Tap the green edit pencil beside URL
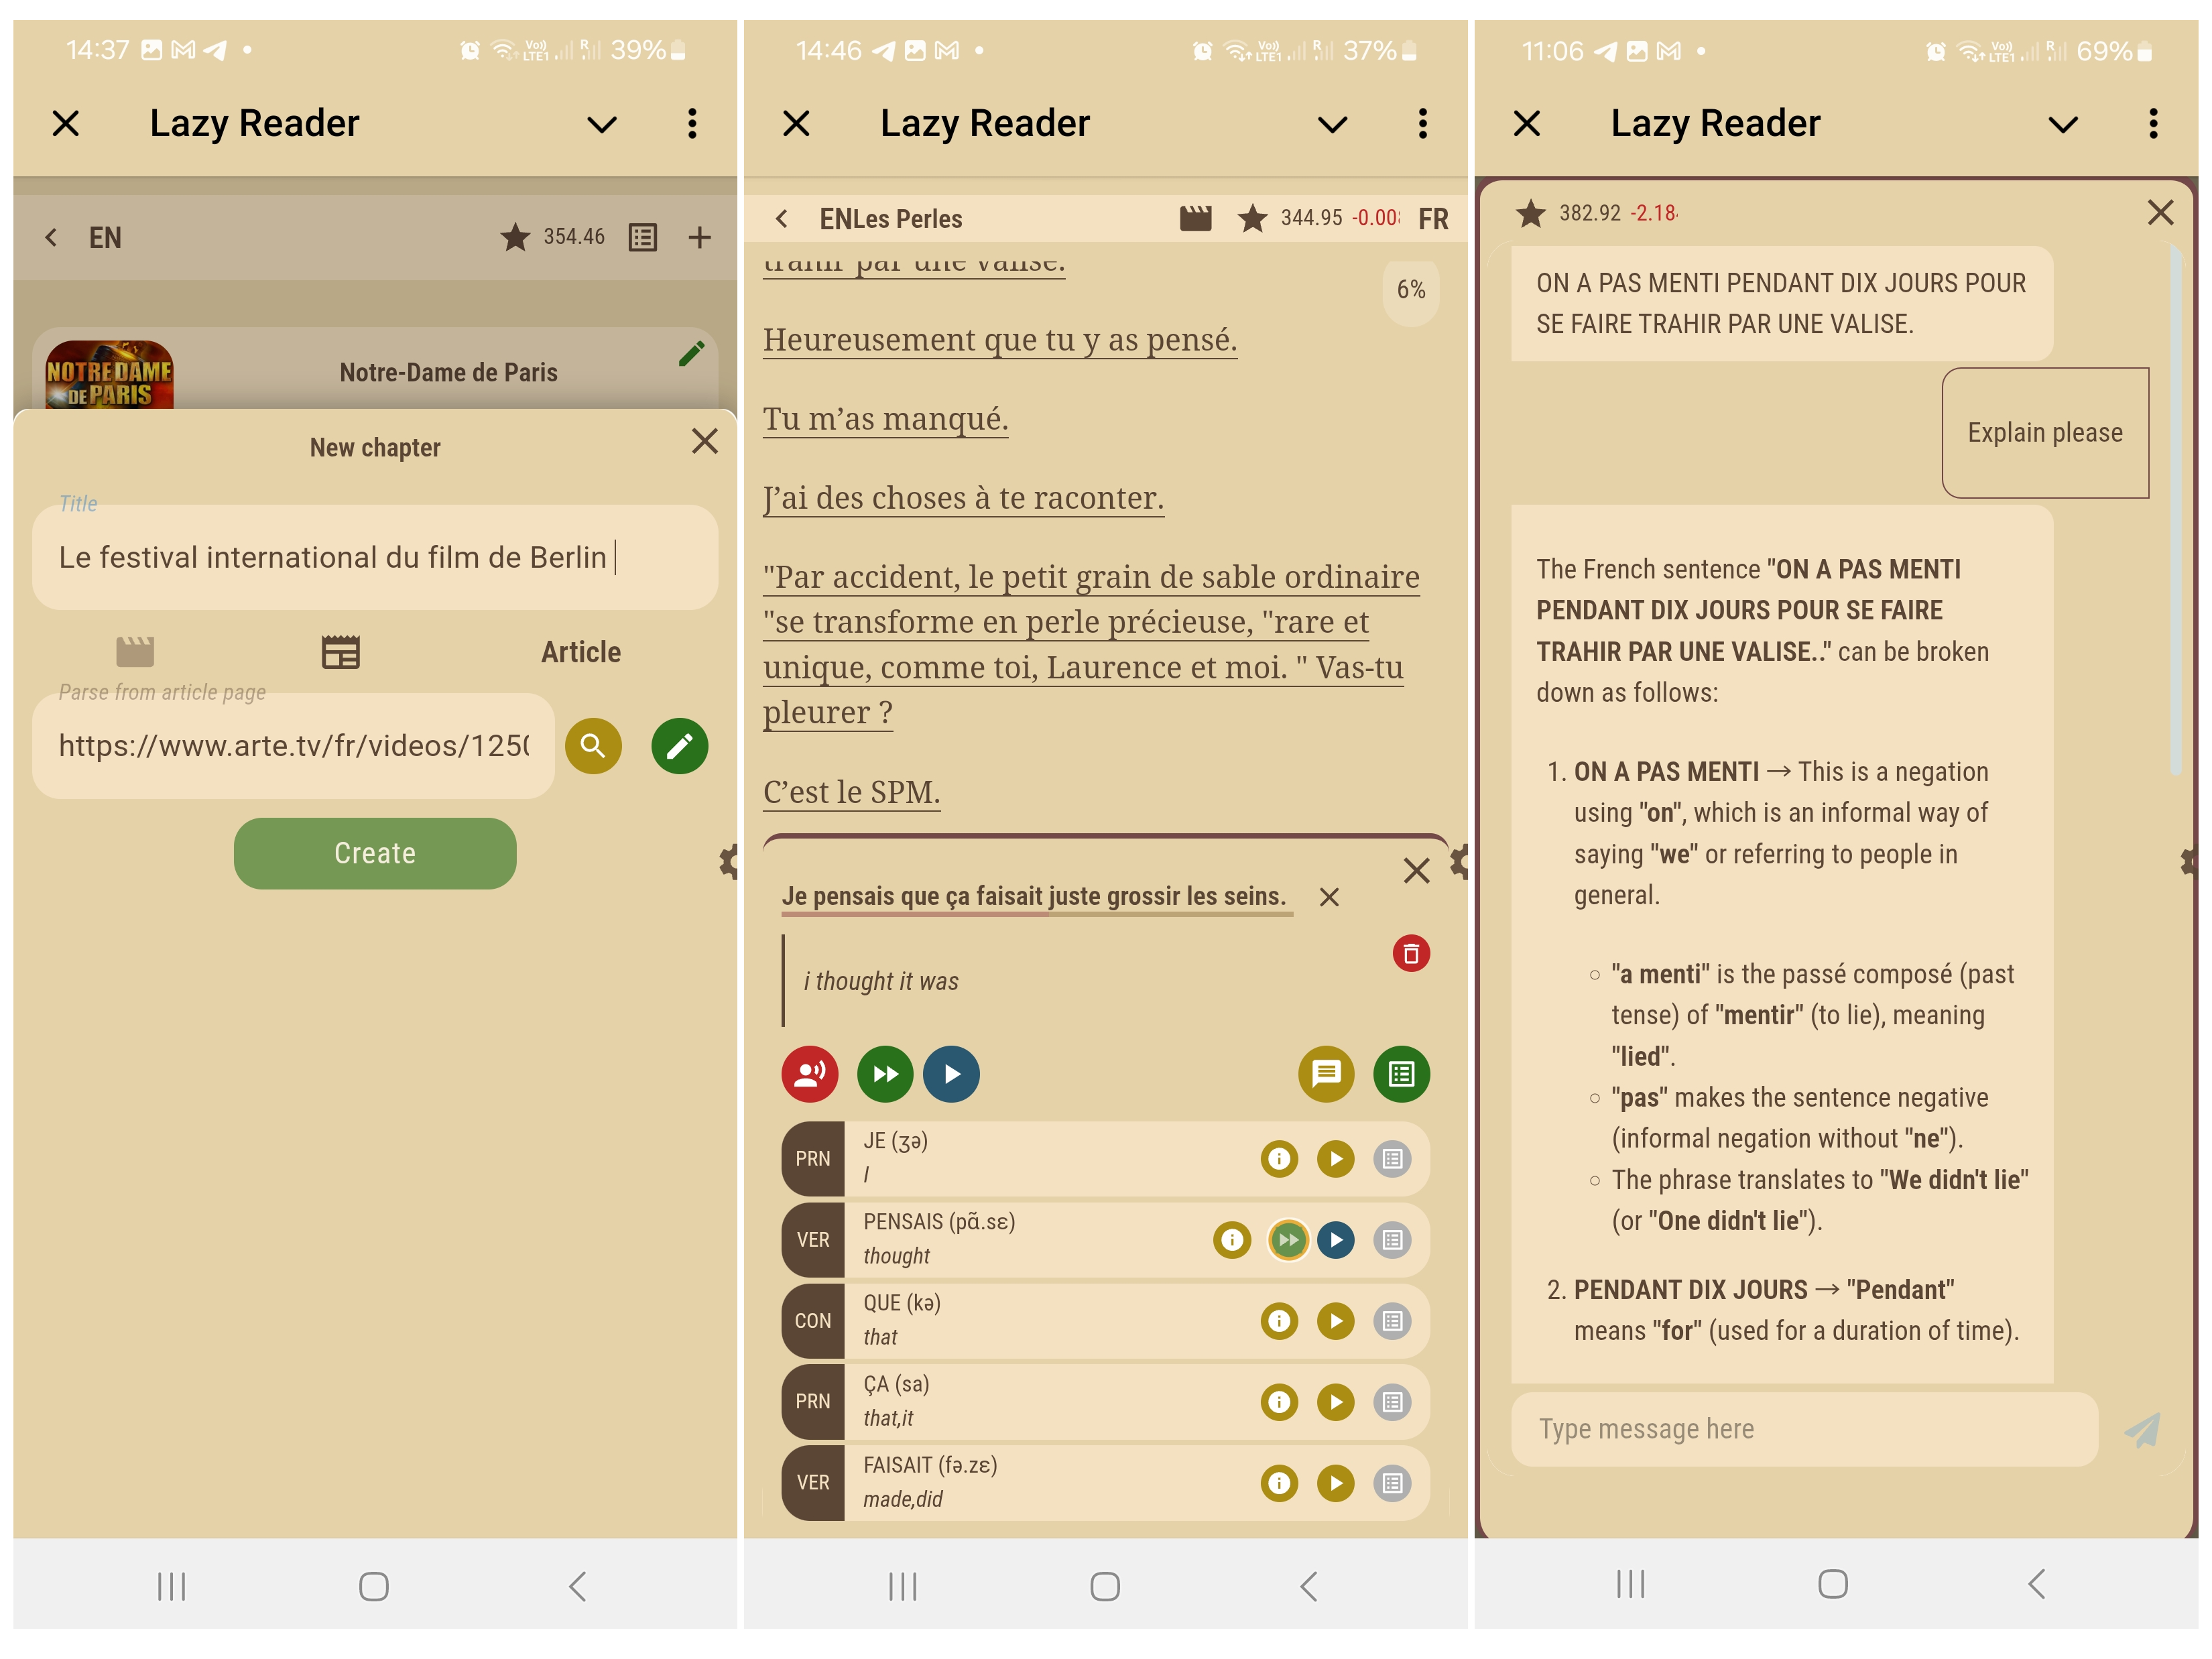 coord(679,746)
